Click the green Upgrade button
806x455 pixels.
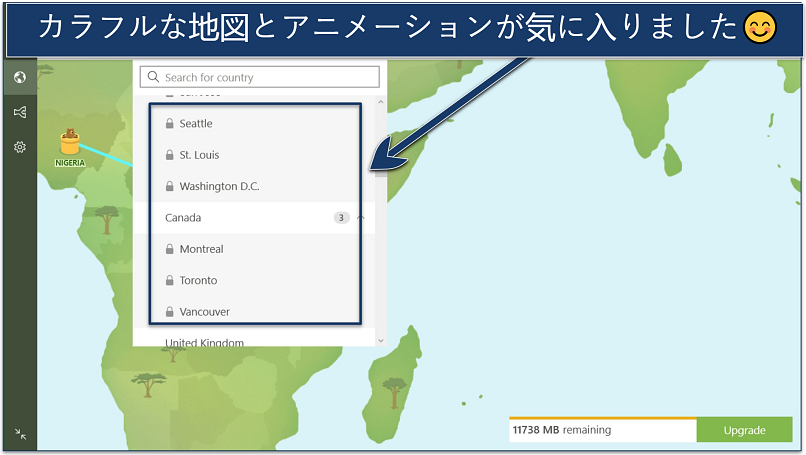click(744, 430)
